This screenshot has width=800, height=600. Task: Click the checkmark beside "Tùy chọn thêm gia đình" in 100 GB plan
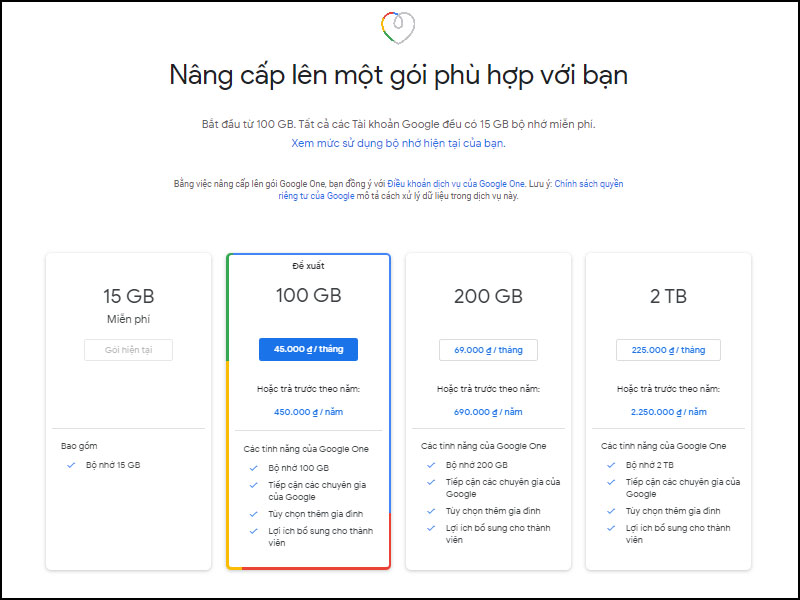coord(253,513)
